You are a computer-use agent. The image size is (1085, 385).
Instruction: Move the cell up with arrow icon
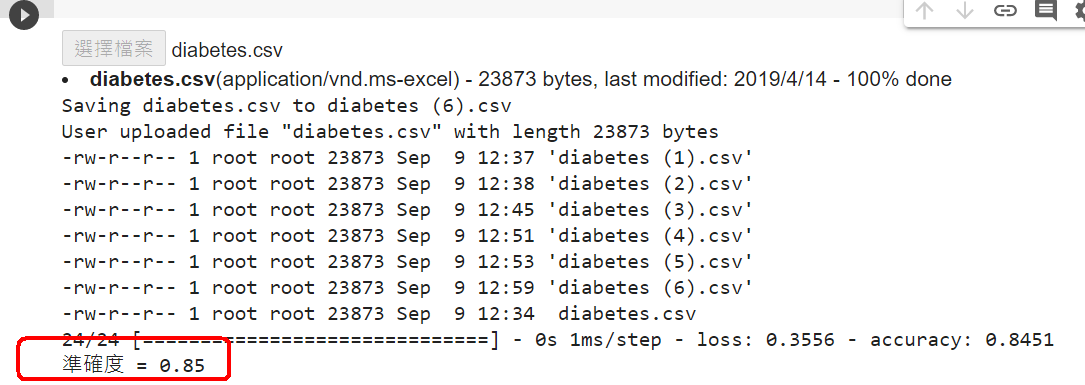[x=924, y=10]
